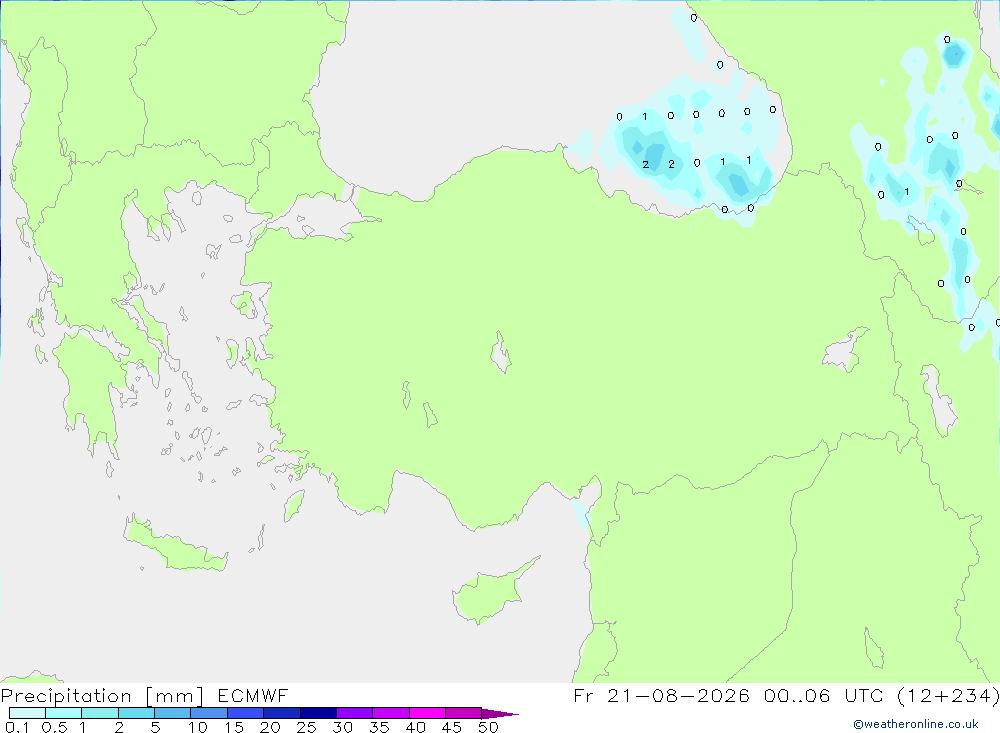Select the 0.1 mm lightest legend swatch
The width and height of the screenshot is (1000, 733).
(x=27, y=713)
